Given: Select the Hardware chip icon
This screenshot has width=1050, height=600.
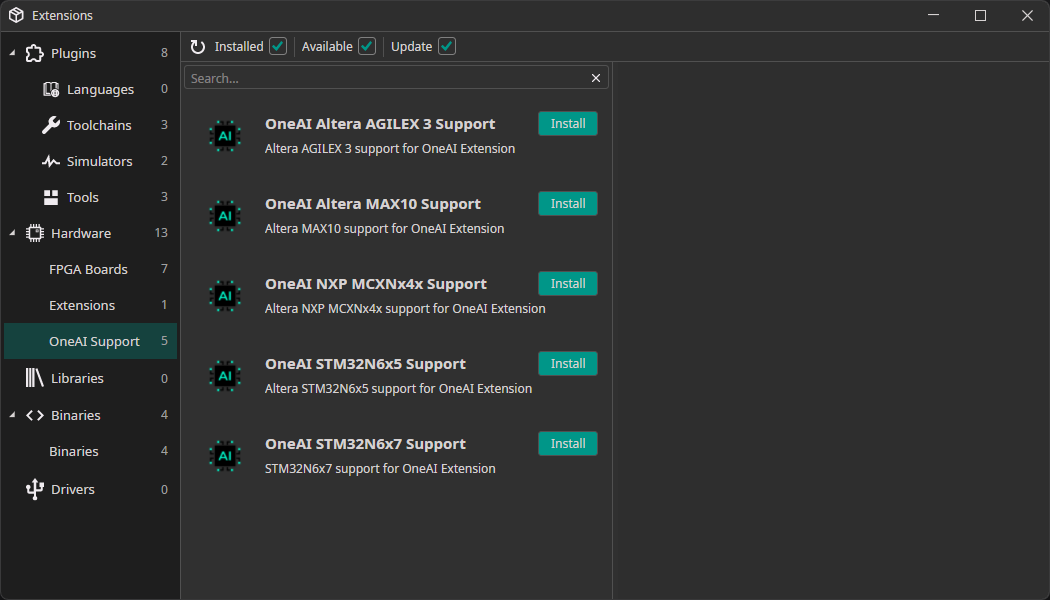Looking at the screenshot, I should (35, 232).
